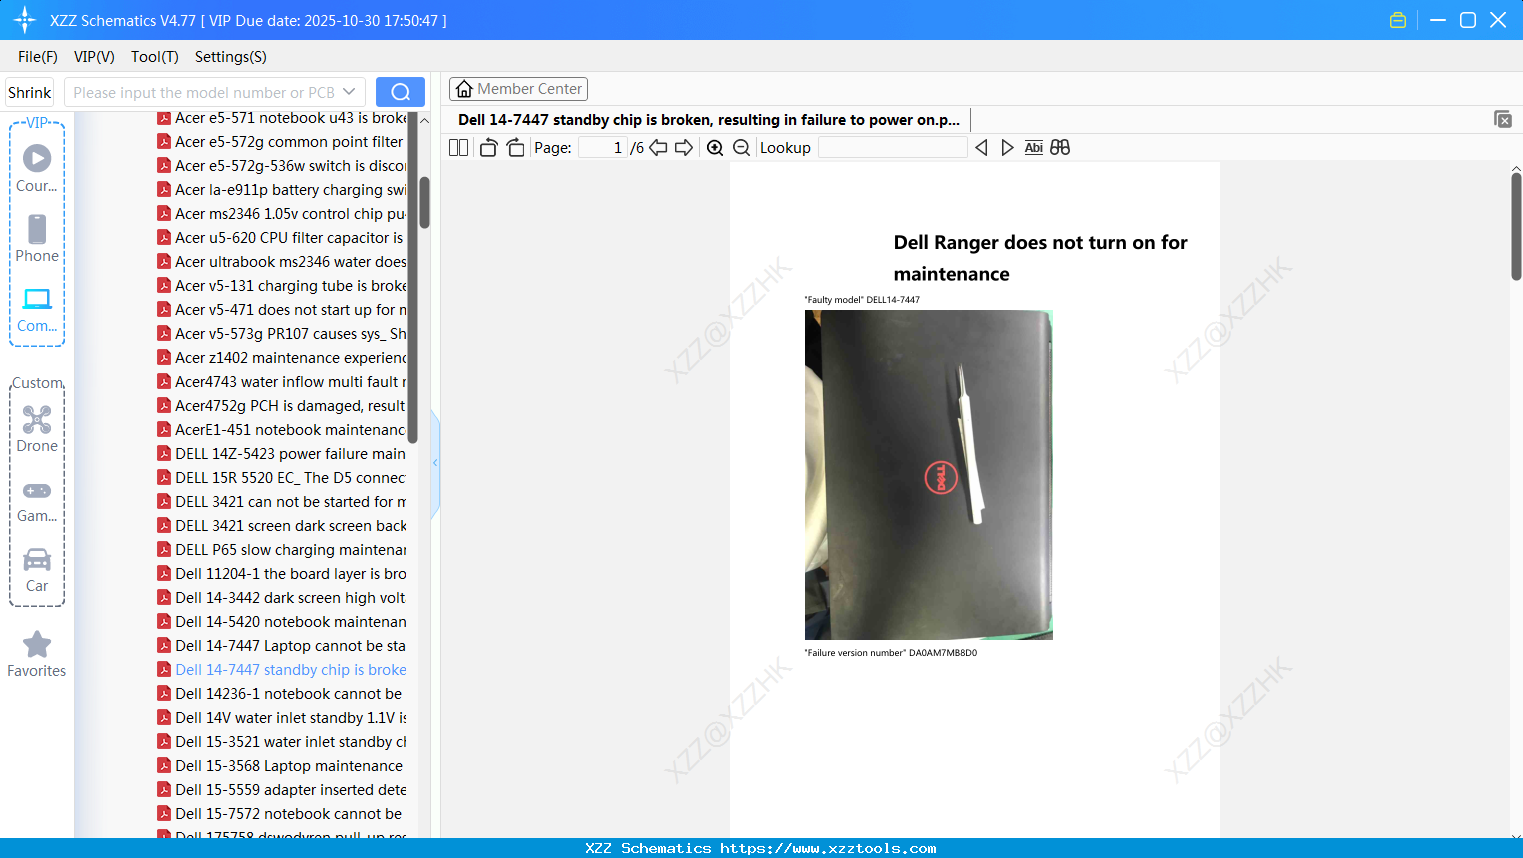The height and width of the screenshot is (858, 1523).
Task: Click the document viewer vertical scrollbar
Action: coord(1516,226)
